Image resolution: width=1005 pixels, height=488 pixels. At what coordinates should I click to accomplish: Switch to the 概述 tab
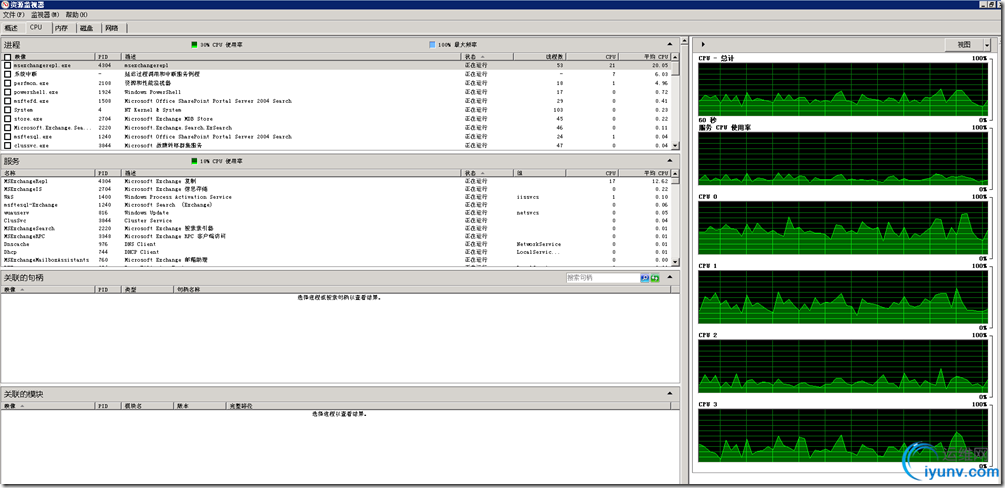click(x=12, y=28)
